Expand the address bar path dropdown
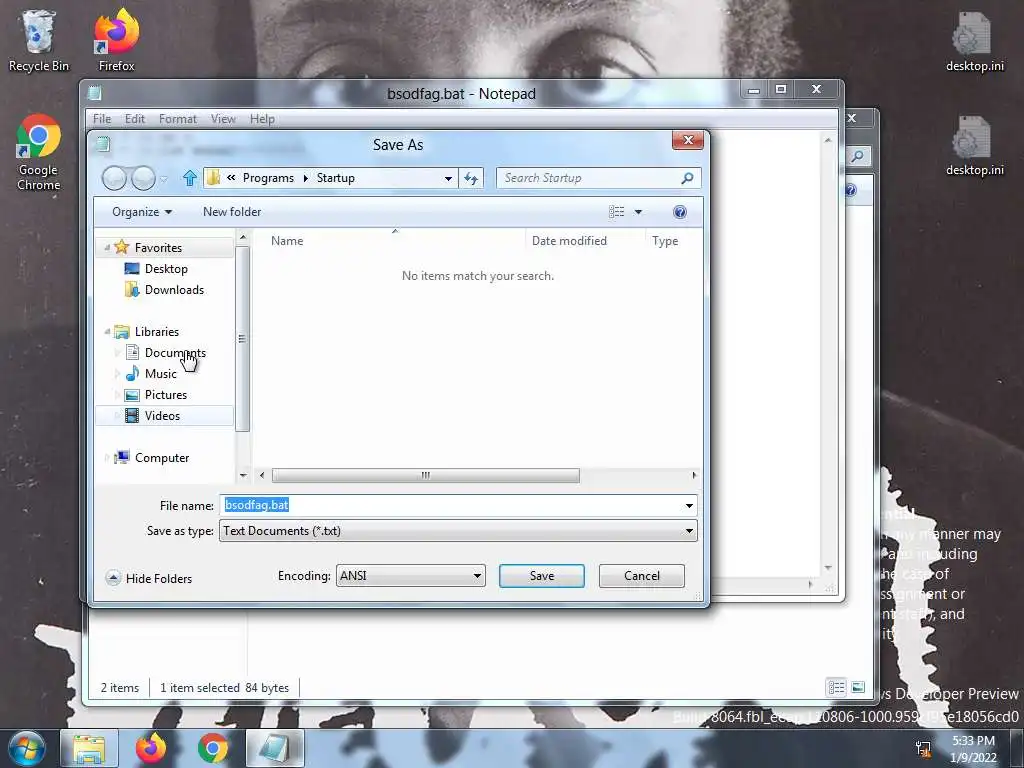 click(448, 178)
